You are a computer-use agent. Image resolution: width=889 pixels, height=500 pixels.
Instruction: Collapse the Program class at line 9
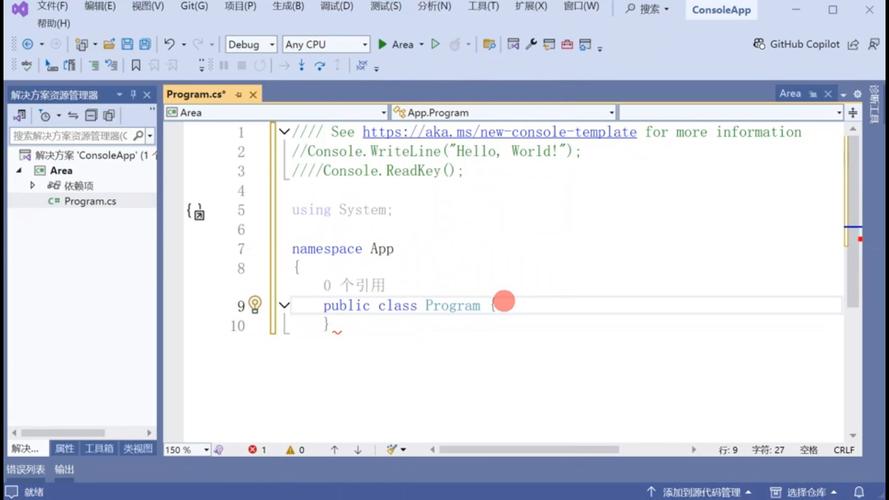pyautogui.click(x=284, y=305)
